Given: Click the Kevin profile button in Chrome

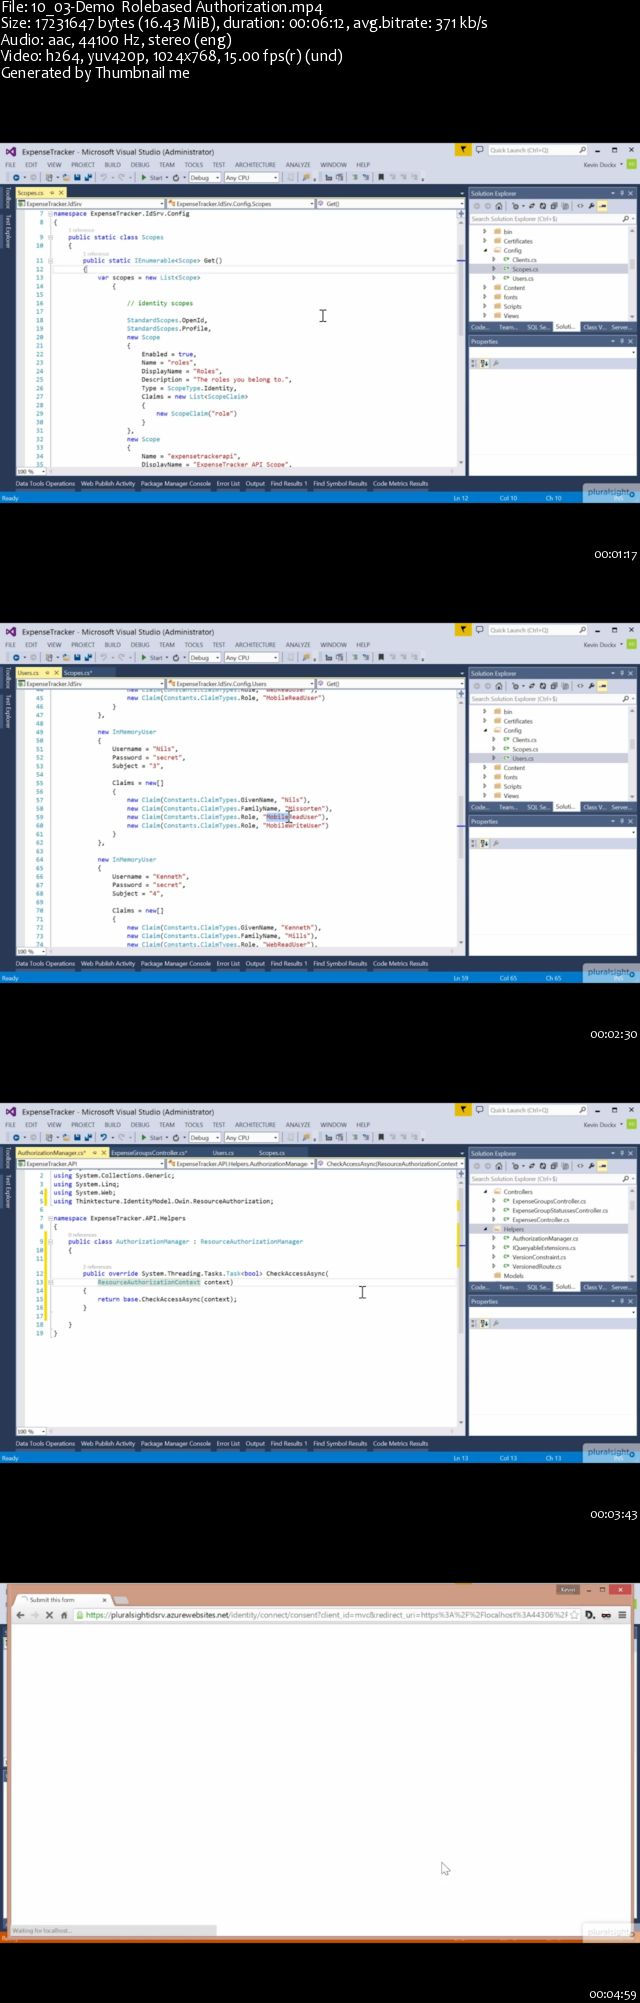Looking at the screenshot, I should [569, 1589].
